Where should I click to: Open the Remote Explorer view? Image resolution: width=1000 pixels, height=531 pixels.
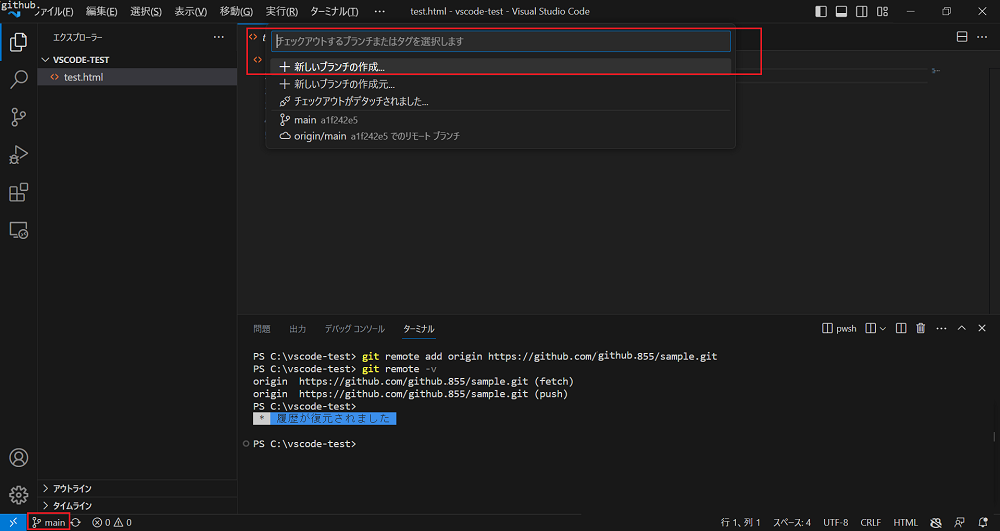18,230
